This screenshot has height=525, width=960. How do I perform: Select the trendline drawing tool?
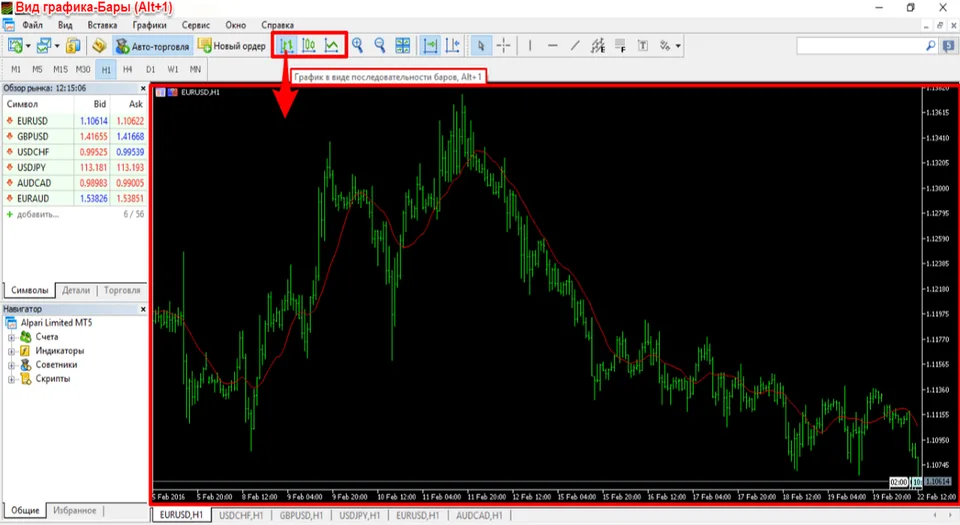(x=575, y=45)
